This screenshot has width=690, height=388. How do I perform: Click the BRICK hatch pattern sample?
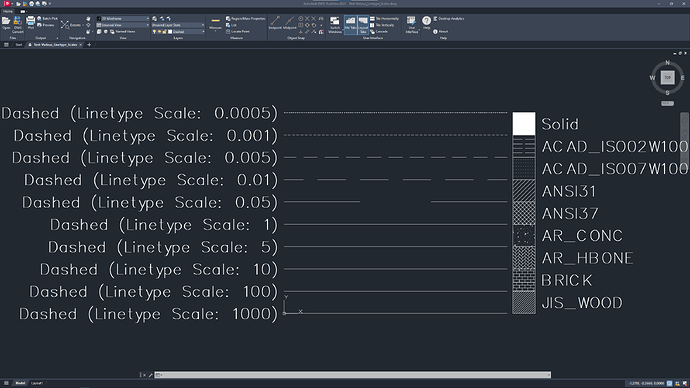point(524,280)
